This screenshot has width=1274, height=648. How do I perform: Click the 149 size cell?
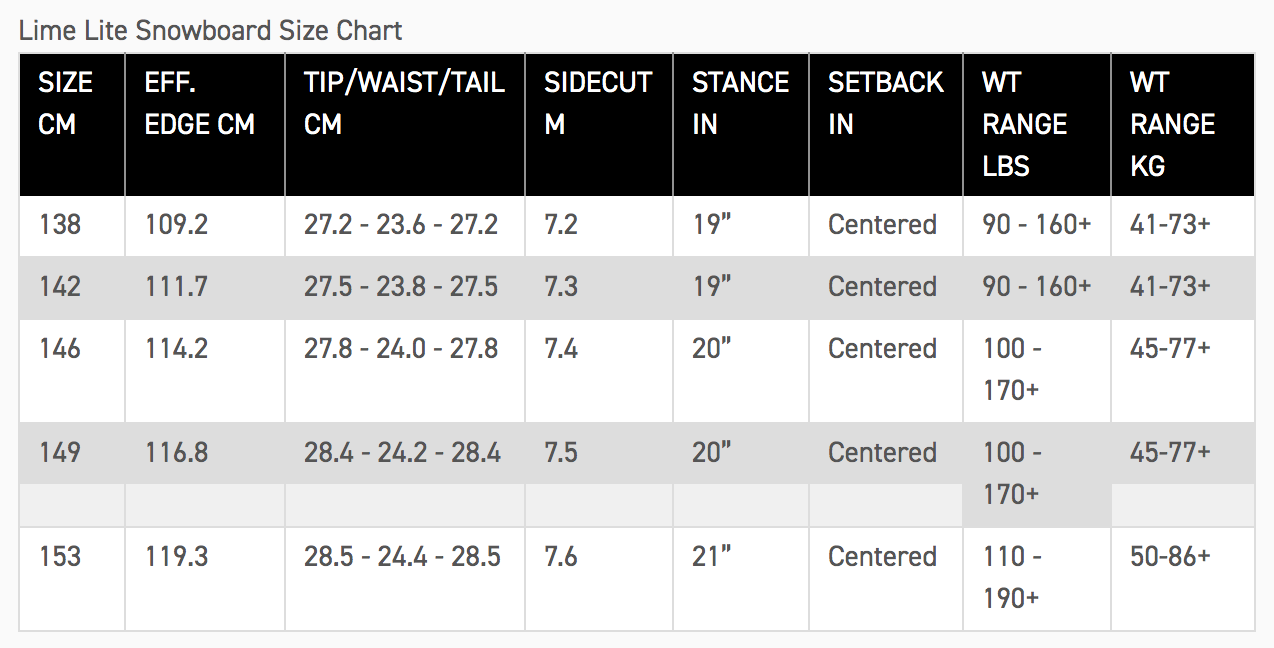(60, 453)
